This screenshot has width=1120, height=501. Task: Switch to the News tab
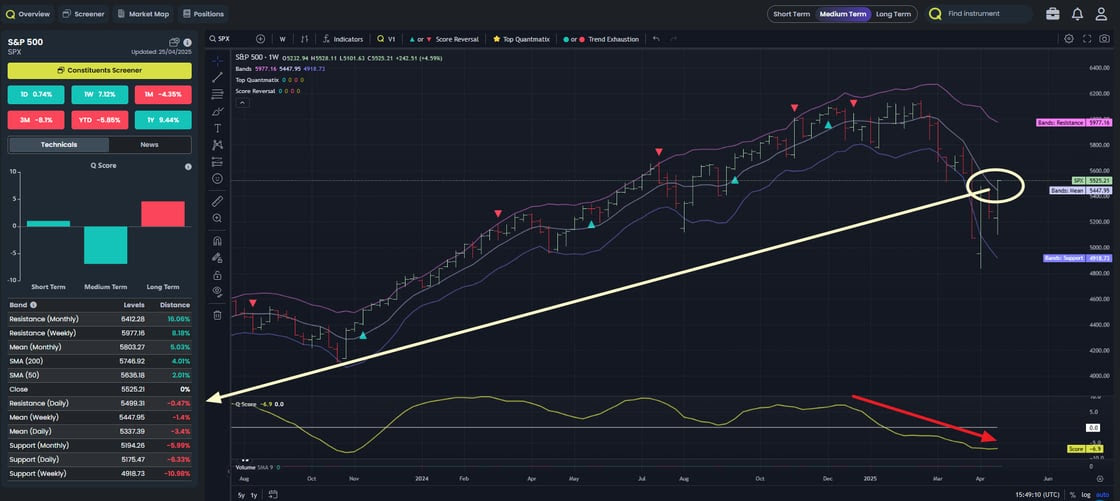[149, 144]
